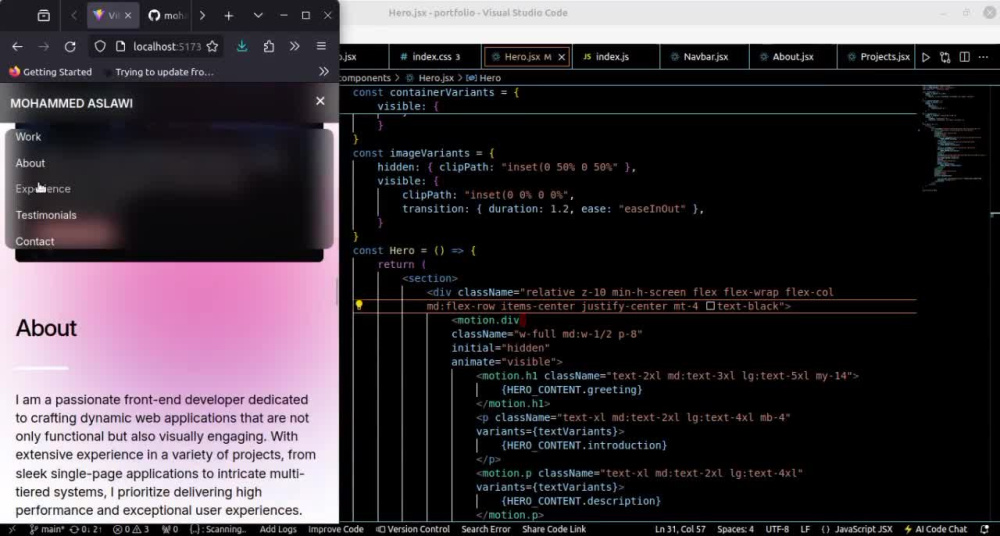
Task: Run code with play icon
Action: click(926, 57)
